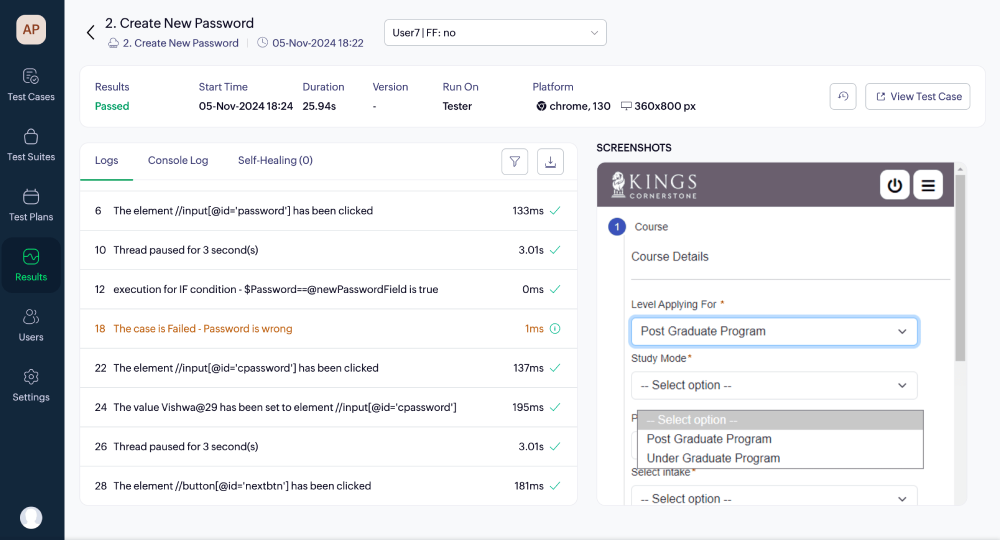Open the Users section
Viewport: 1000px width, 540px height.
(x=31, y=325)
